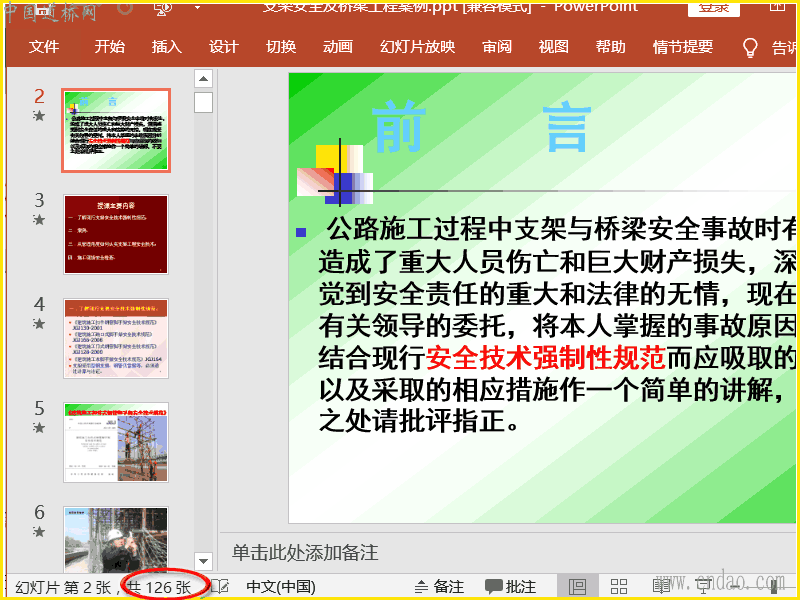Click slide number 3 in the pane
Image resolution: width=800 pixels, height=600 pixels.
pyautogui.click(x=39, y=200)
